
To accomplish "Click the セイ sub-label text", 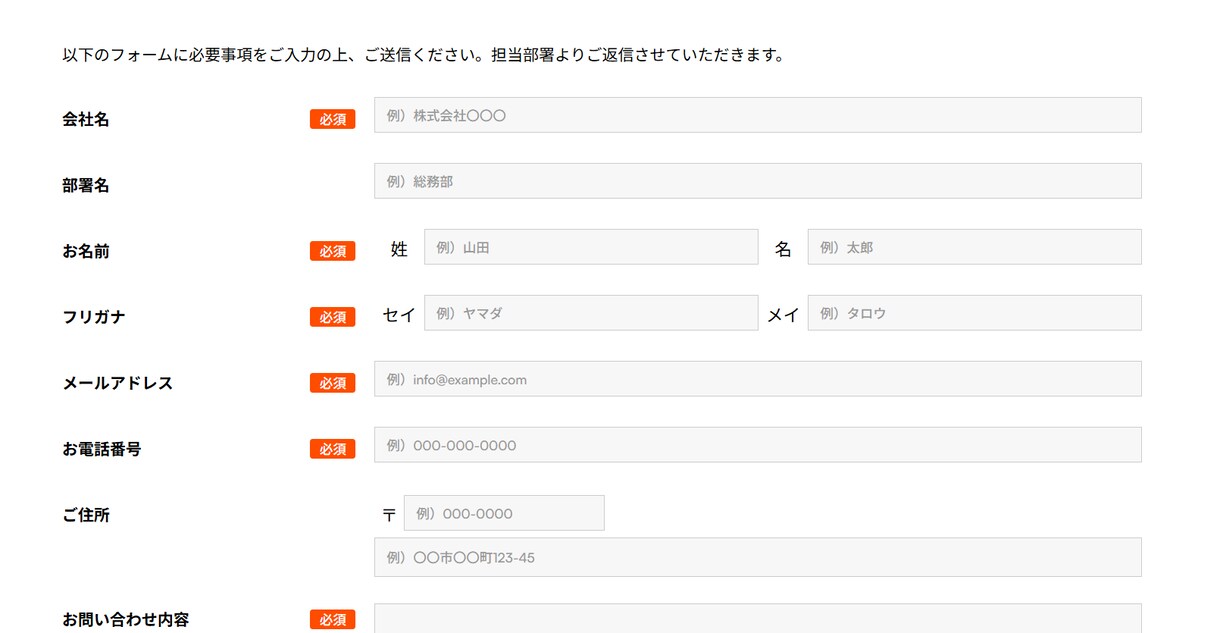I will [399, 315].
